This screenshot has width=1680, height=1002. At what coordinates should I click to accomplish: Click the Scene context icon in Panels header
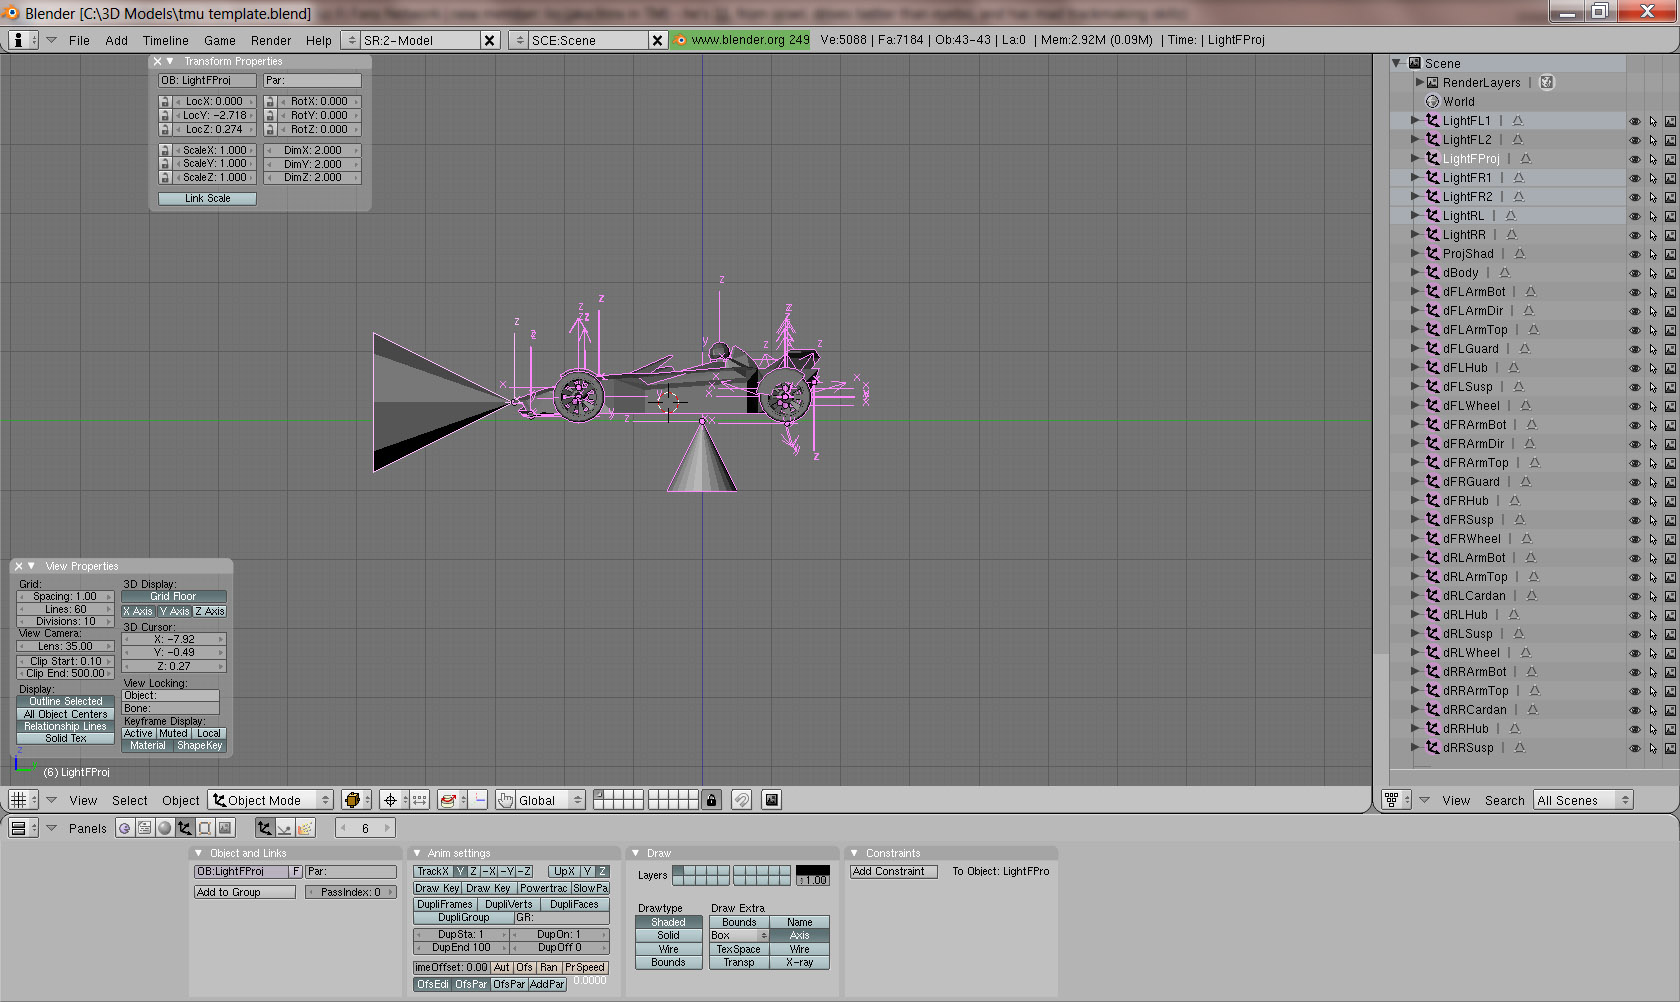(225, 828)
